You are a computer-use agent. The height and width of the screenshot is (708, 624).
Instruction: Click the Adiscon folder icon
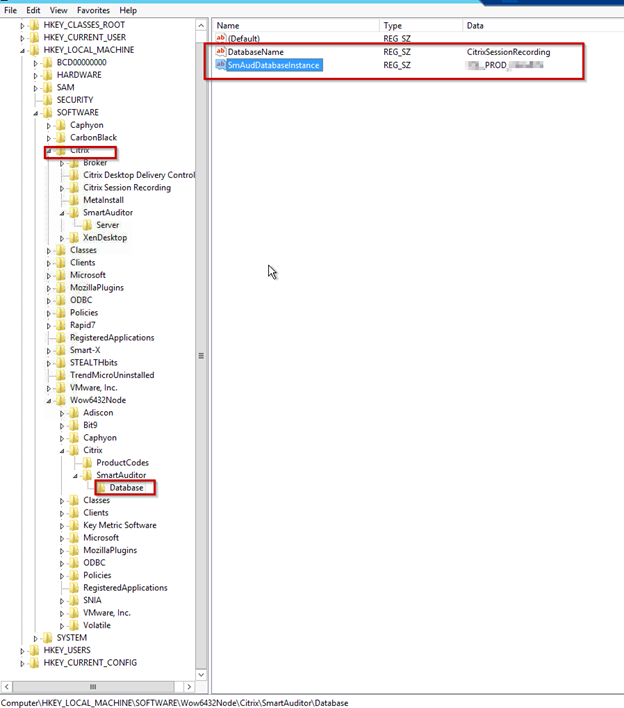74,413
